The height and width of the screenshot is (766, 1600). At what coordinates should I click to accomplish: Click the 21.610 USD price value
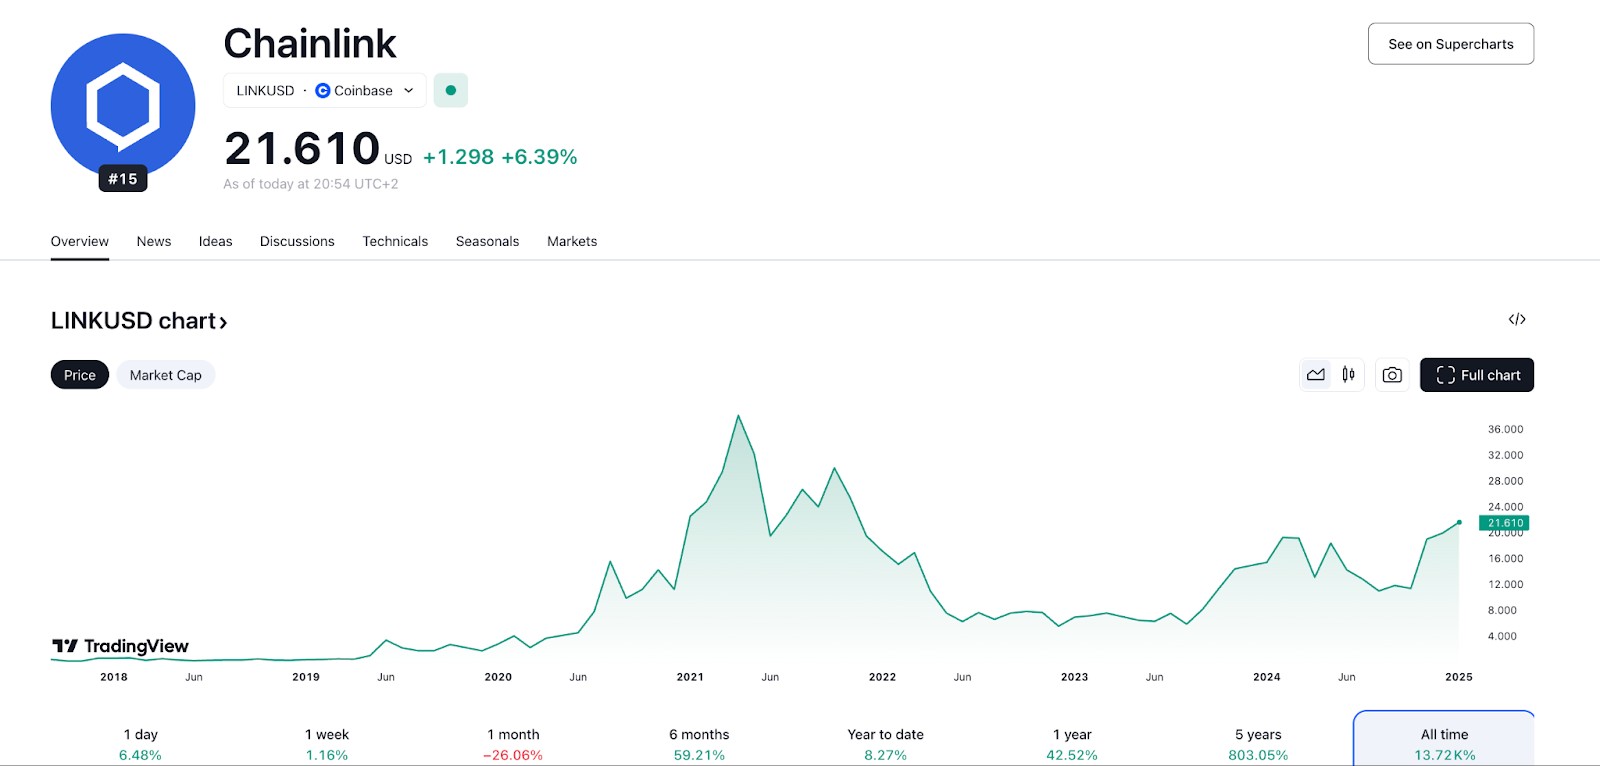318,149
